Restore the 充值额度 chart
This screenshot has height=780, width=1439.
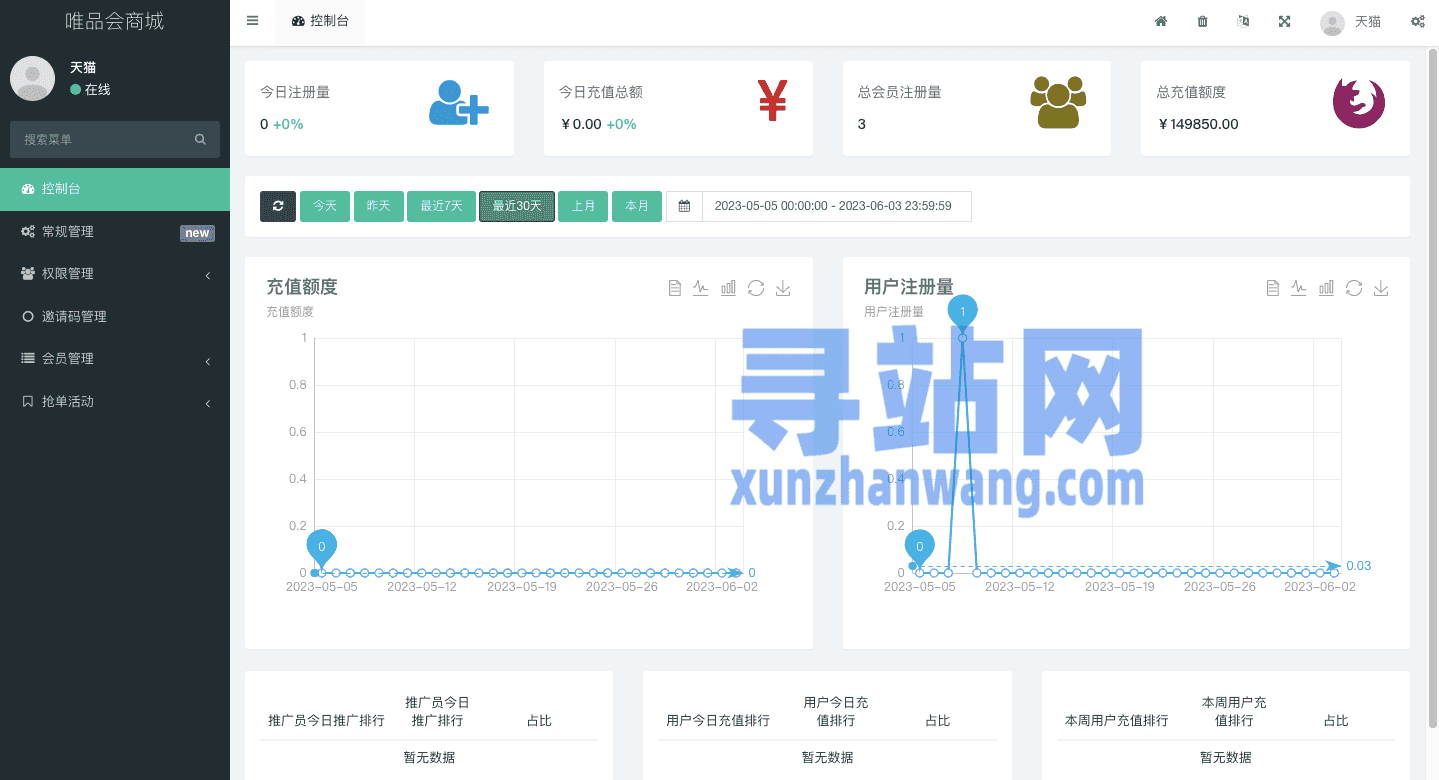[756, 288]
